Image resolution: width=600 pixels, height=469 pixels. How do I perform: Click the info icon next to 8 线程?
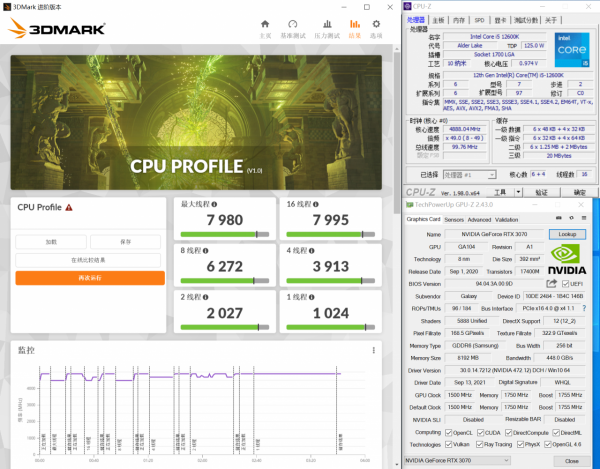coord(205,251)
